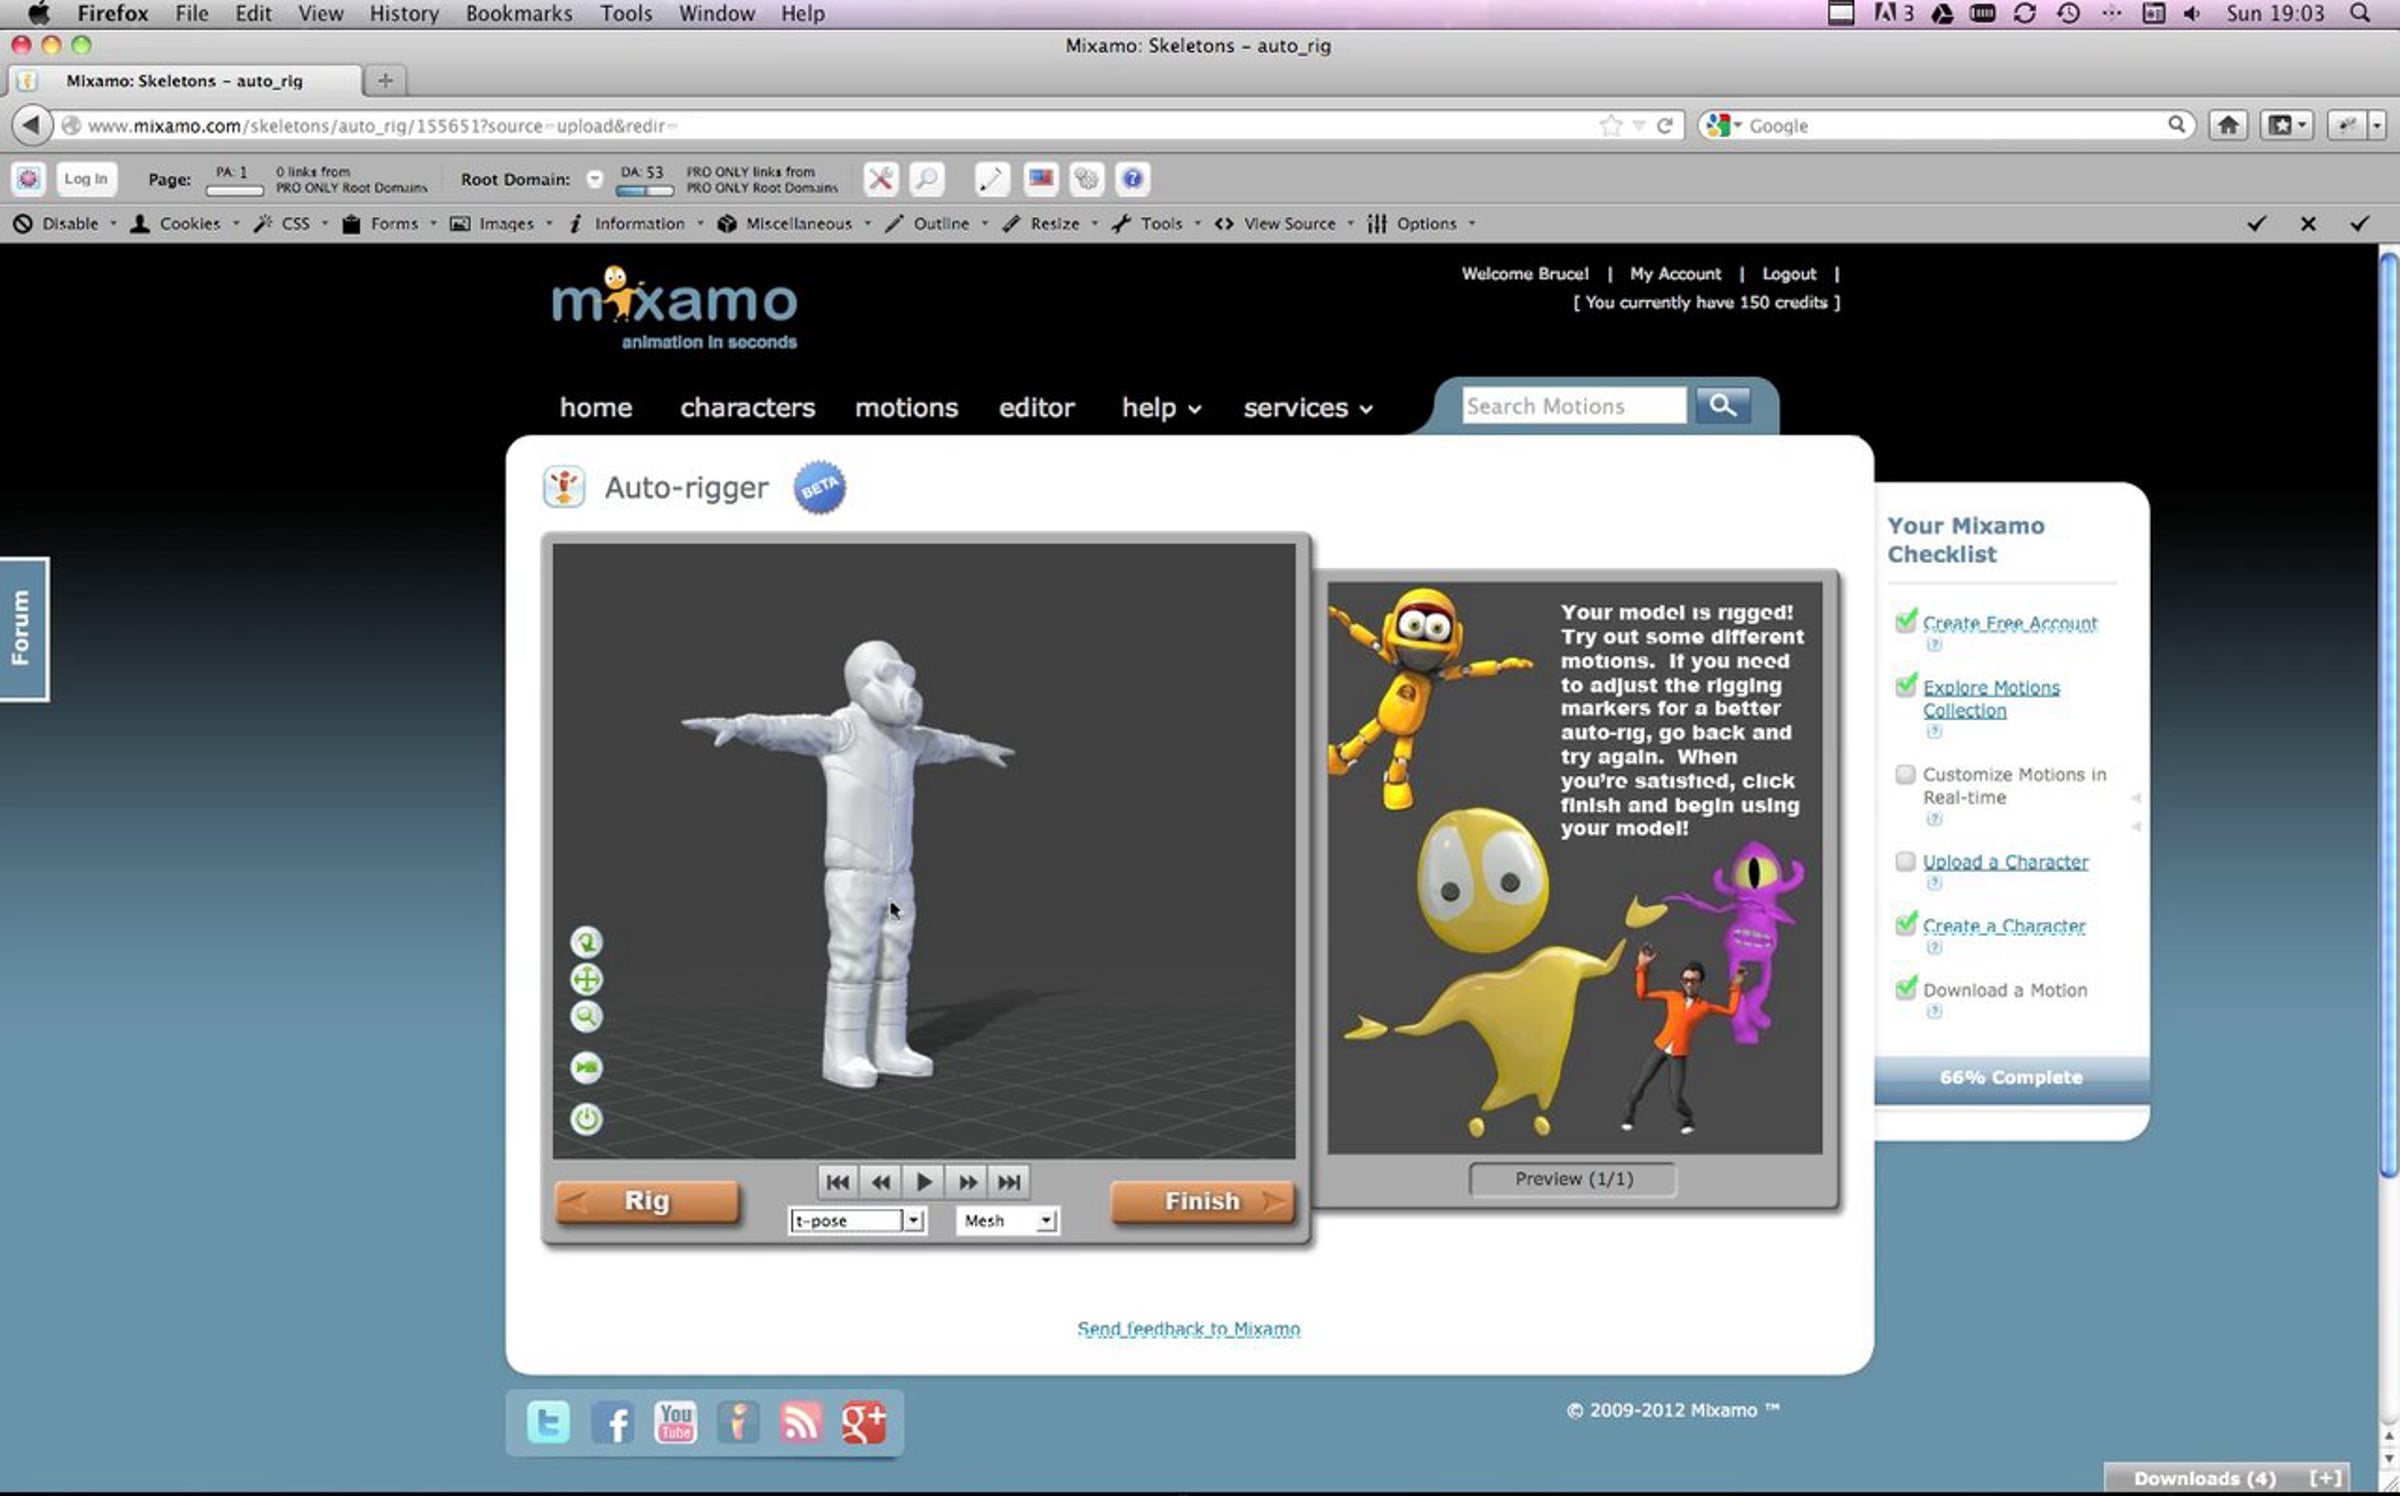Click the green camera icon in viewer

point(586,1067)
